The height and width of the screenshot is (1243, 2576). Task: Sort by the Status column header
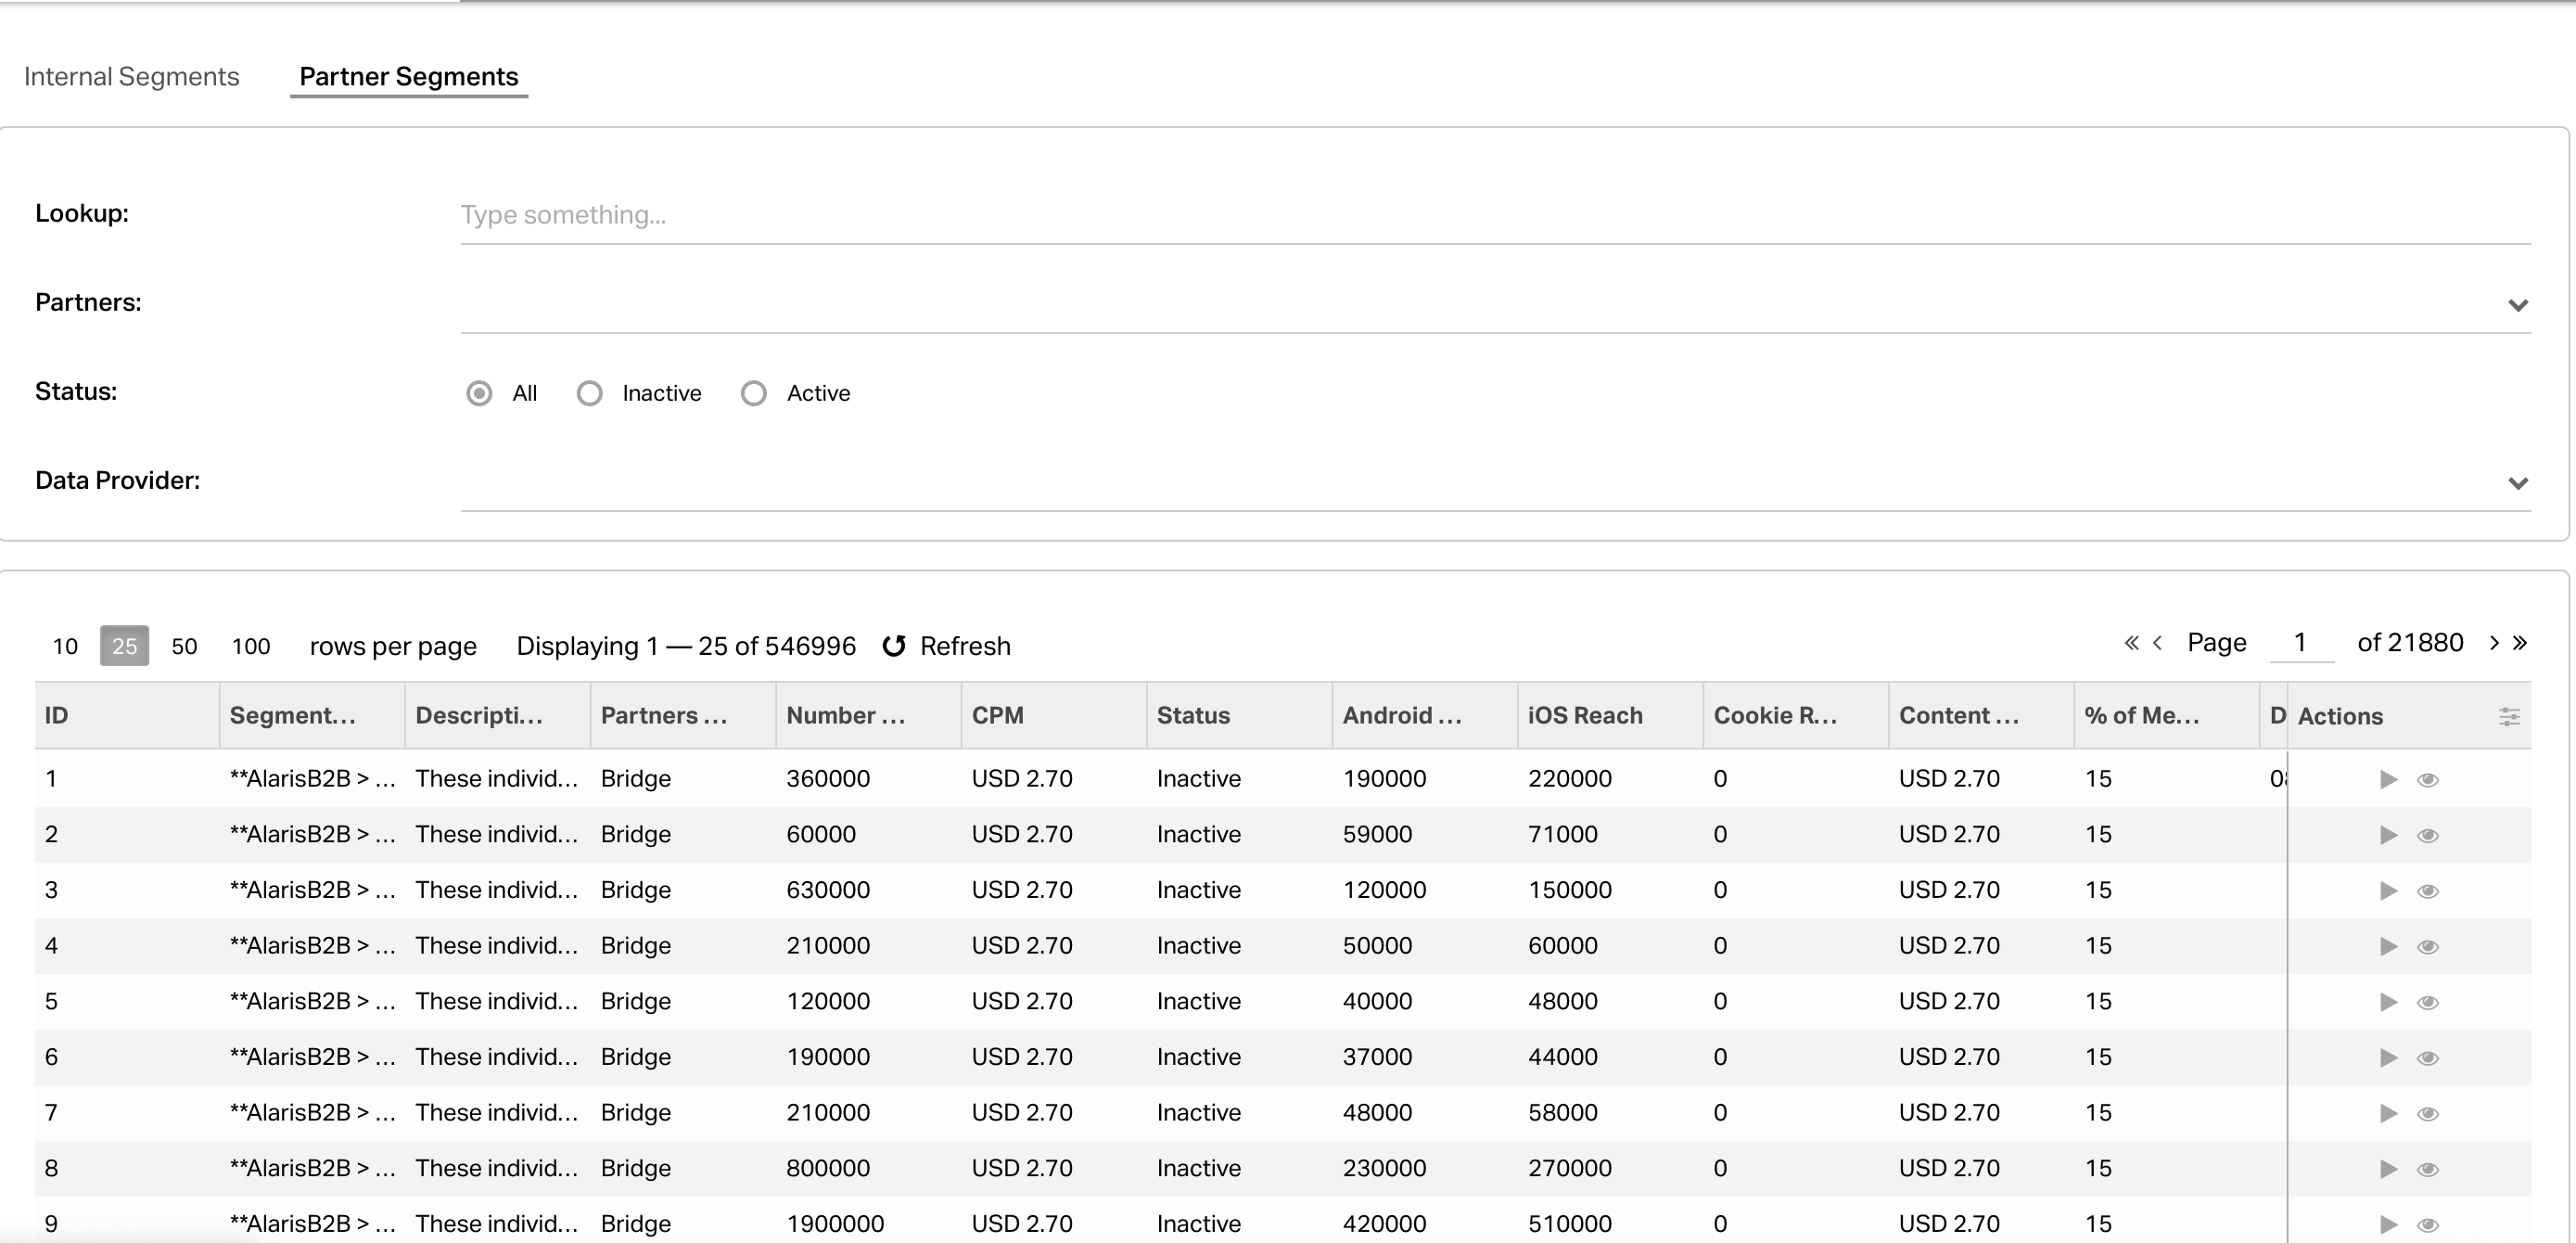1239,716
